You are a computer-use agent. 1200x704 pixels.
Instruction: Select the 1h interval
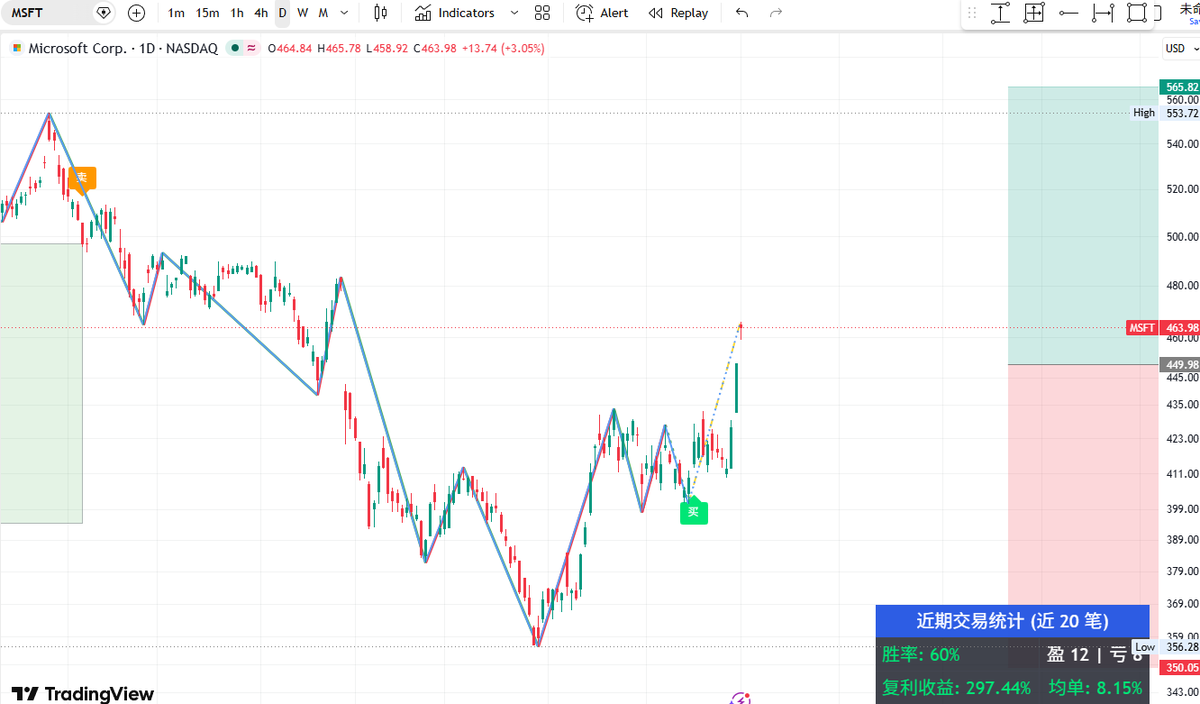[237, 13]
